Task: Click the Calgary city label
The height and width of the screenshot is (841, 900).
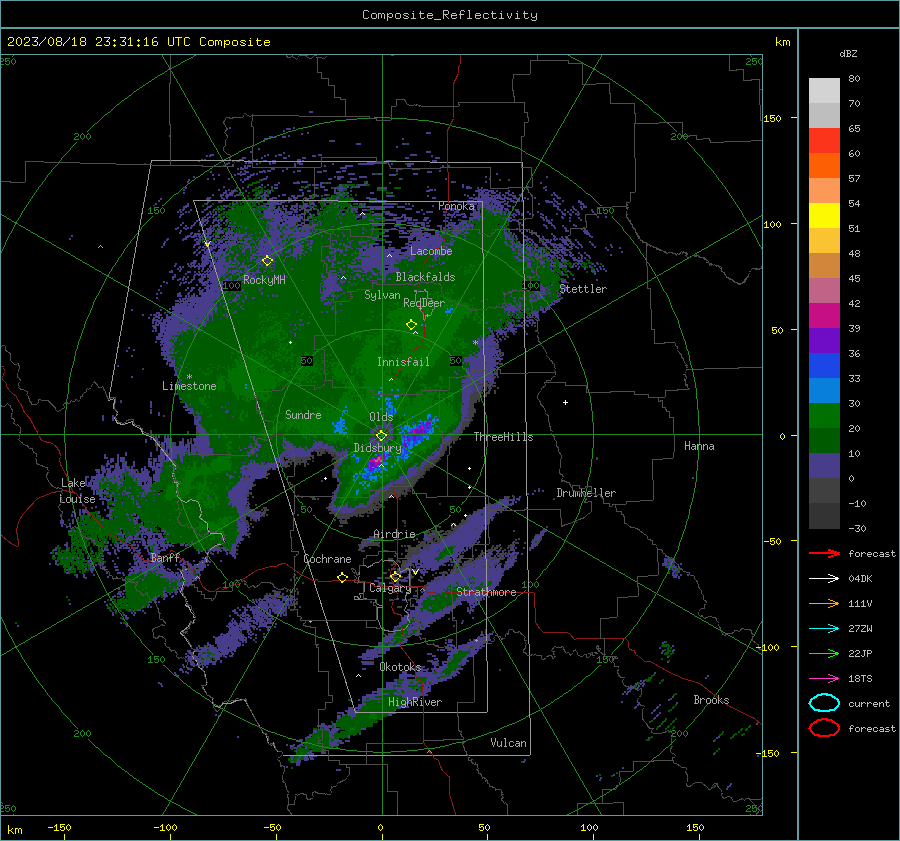Action: [390, 588]
